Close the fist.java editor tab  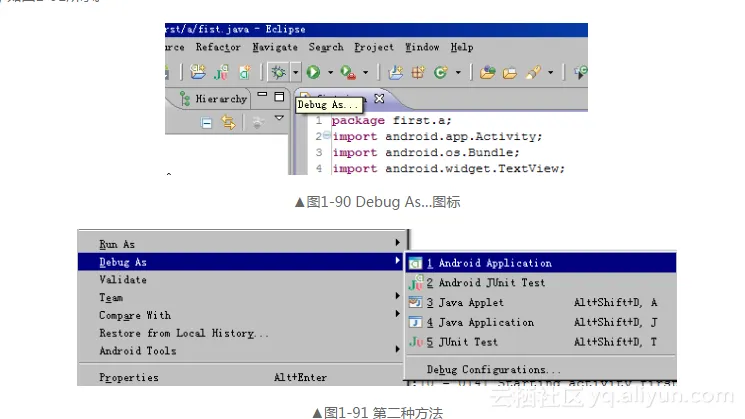(379, 98)
